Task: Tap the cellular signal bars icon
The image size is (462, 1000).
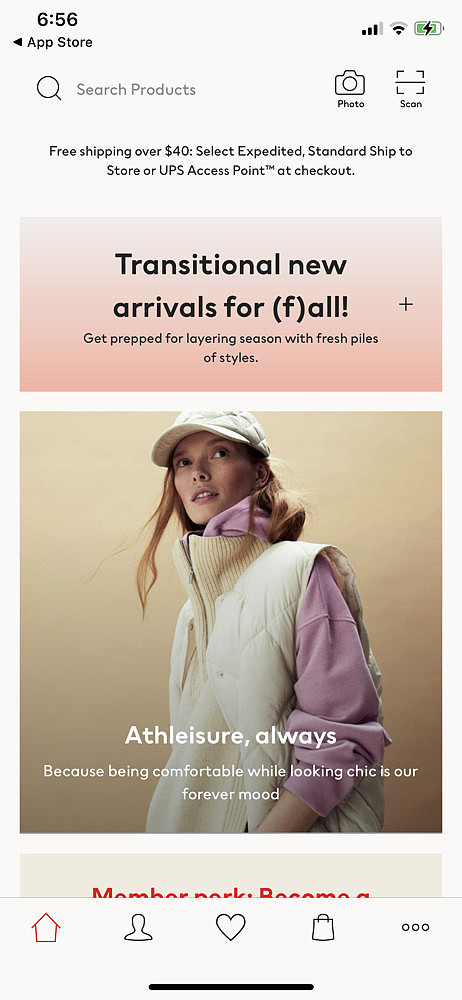Action: pyautogui.click(x=372, y=29)
